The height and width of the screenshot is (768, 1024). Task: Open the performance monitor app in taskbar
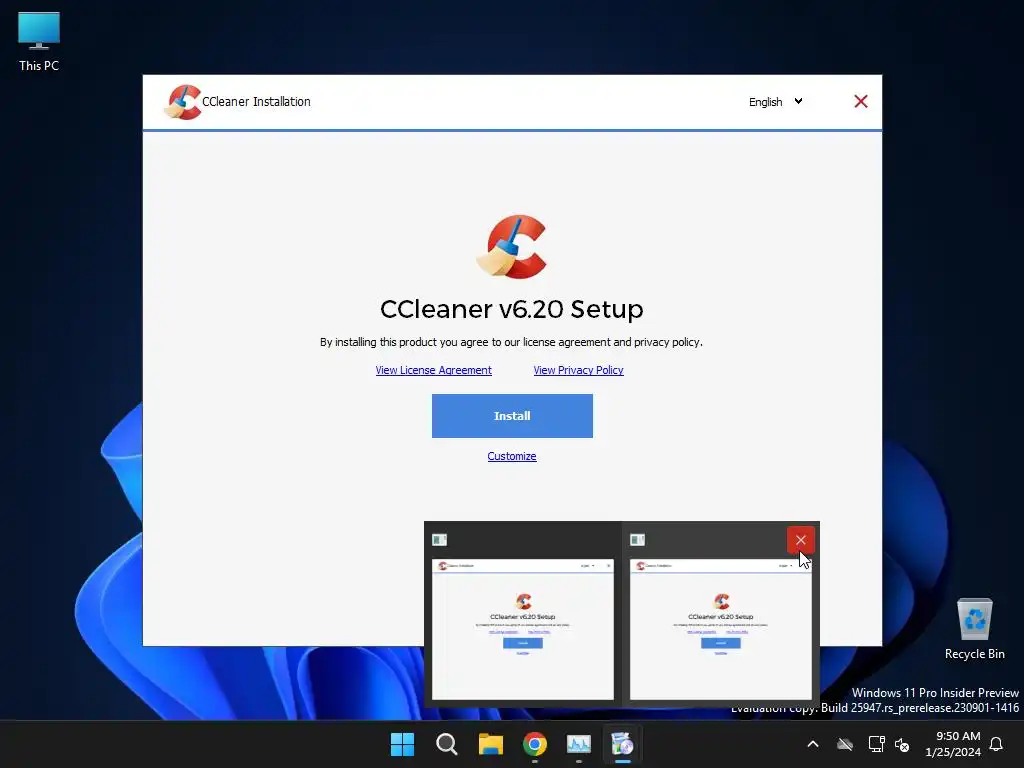coord(579,744)
